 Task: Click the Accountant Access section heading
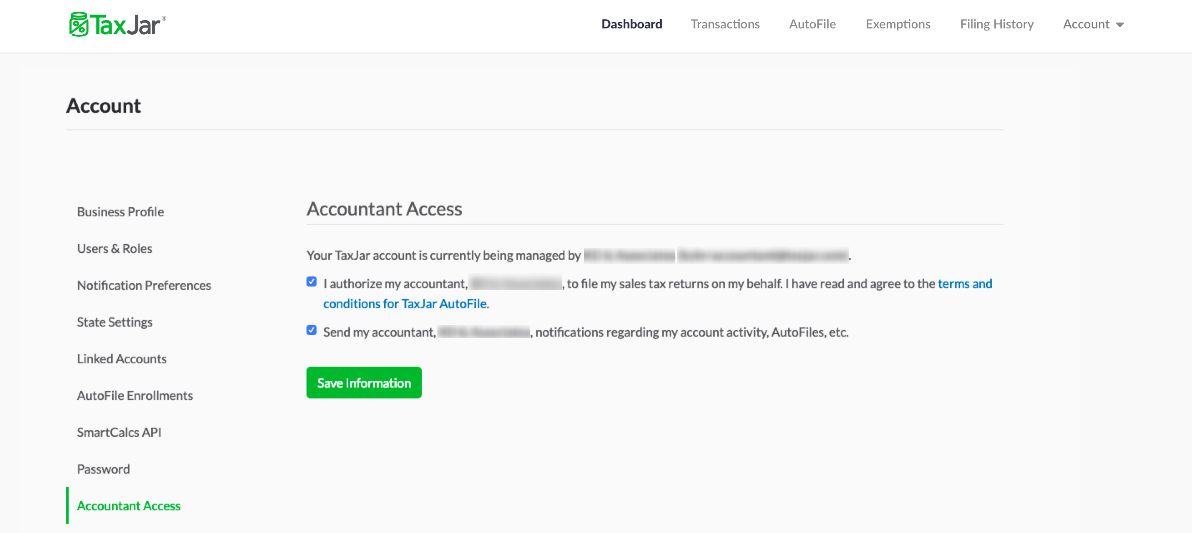pos(385,209)
